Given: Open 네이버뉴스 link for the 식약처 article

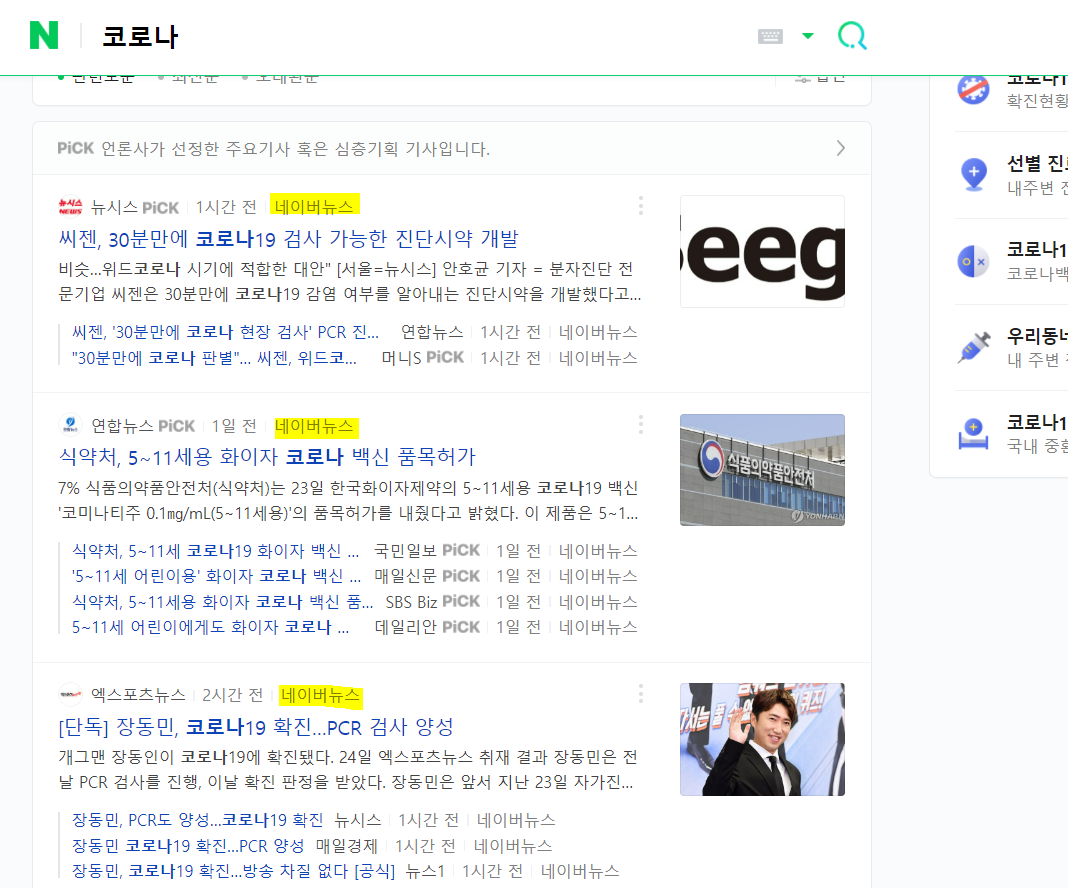Looking at the screenshot, I should tap(315, 426).
